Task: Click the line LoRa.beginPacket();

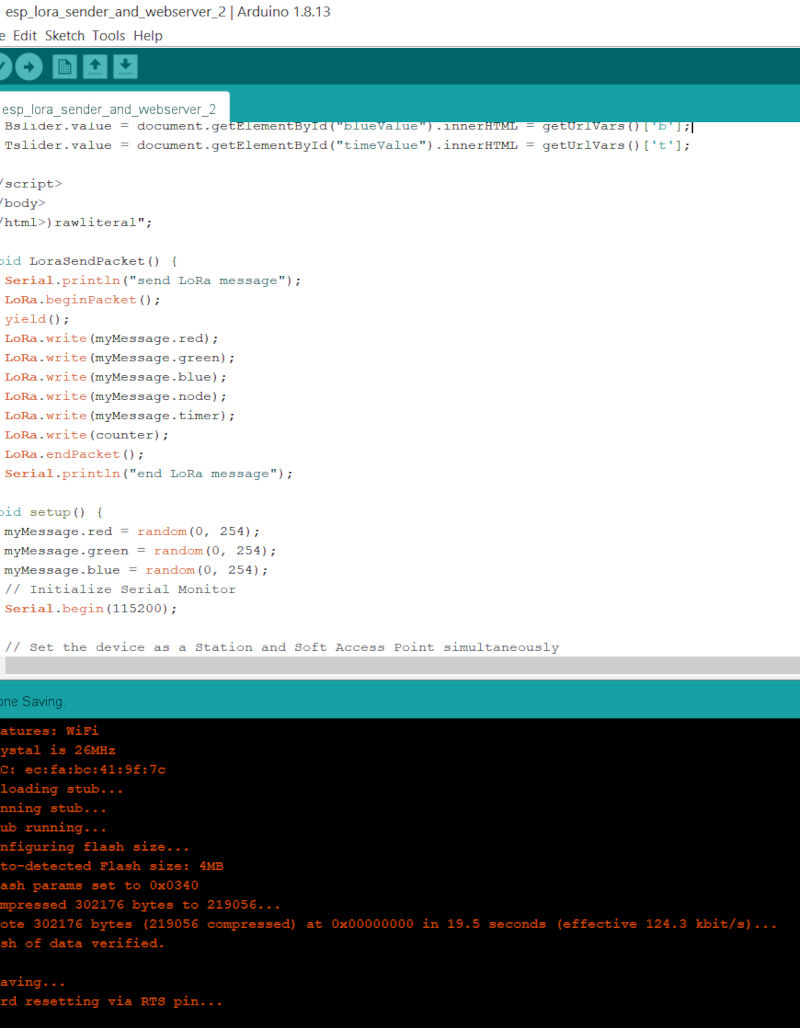Action: pyautogui.click(x=83, y=300)
